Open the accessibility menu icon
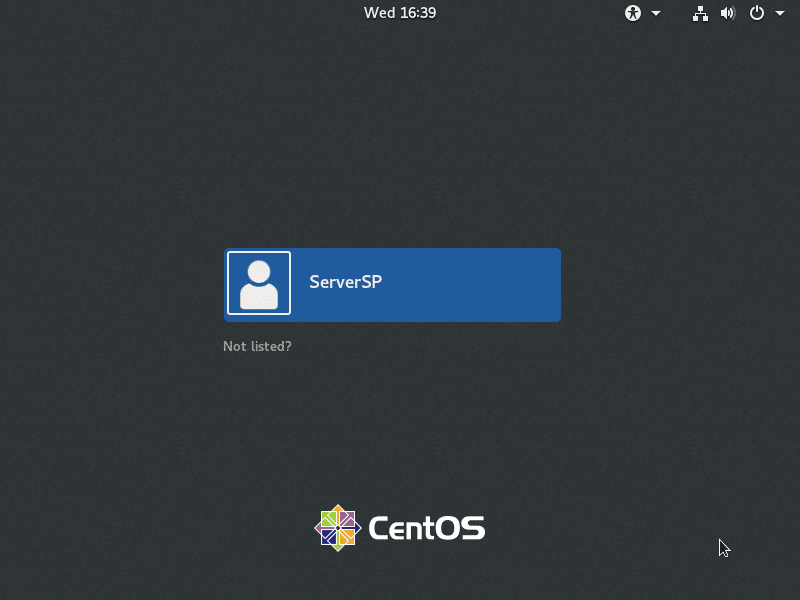The image size is (800, 600). point(632,13)
